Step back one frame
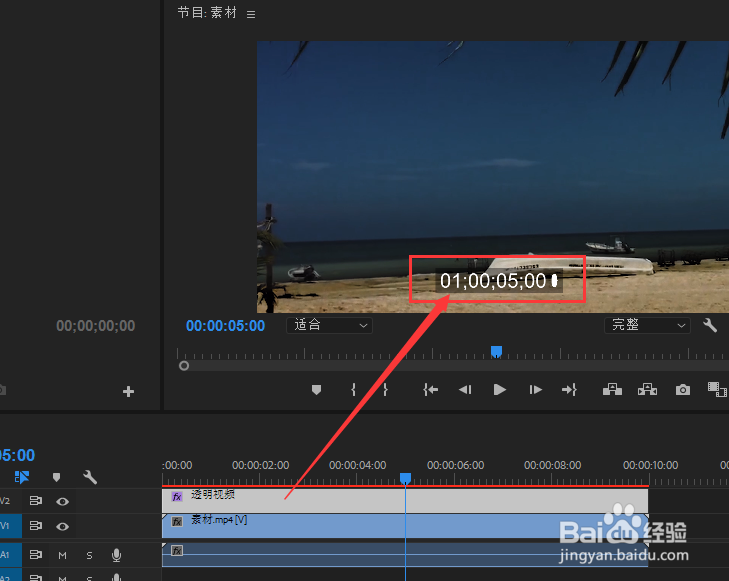Viewport: 729px width, 581px height. click(x=465, y=390)
